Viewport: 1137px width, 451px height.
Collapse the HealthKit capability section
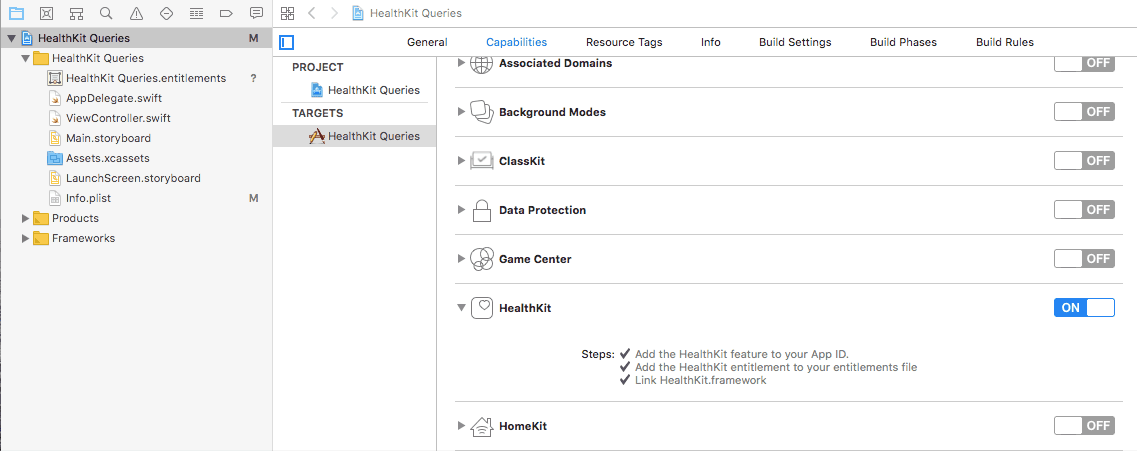click(x=460, y=307)
